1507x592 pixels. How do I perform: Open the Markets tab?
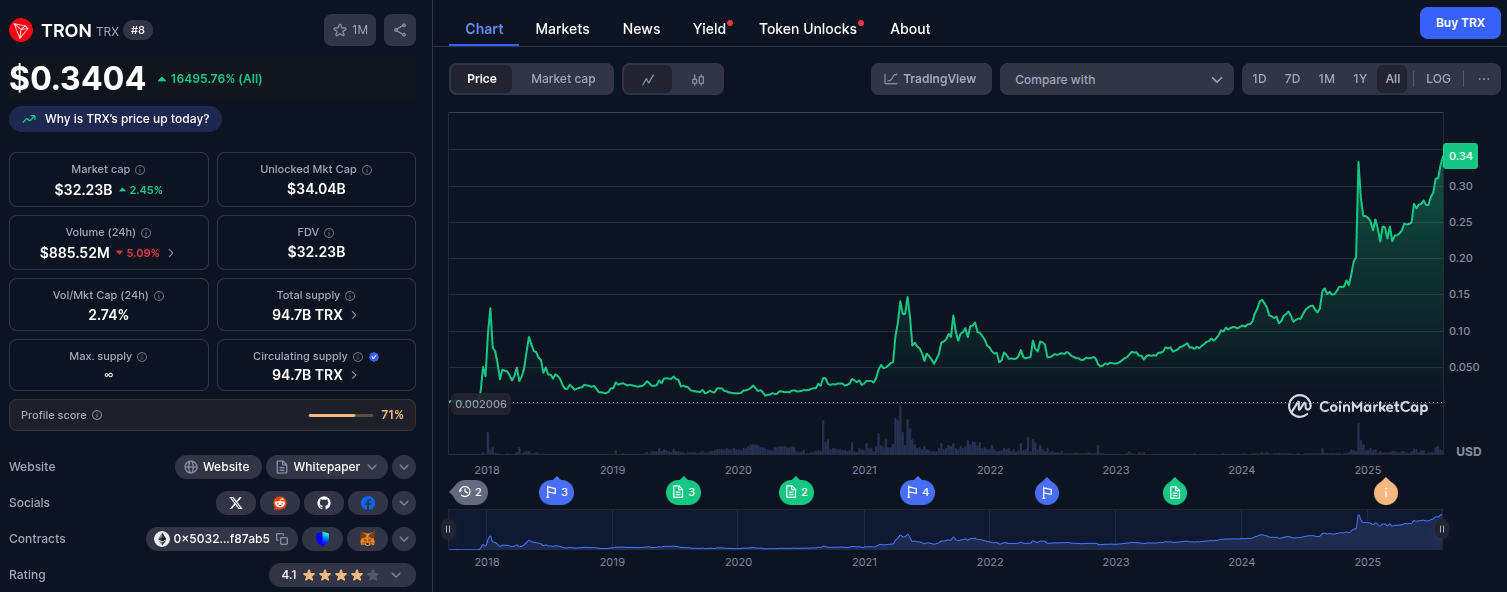click(x=562, y=29)
